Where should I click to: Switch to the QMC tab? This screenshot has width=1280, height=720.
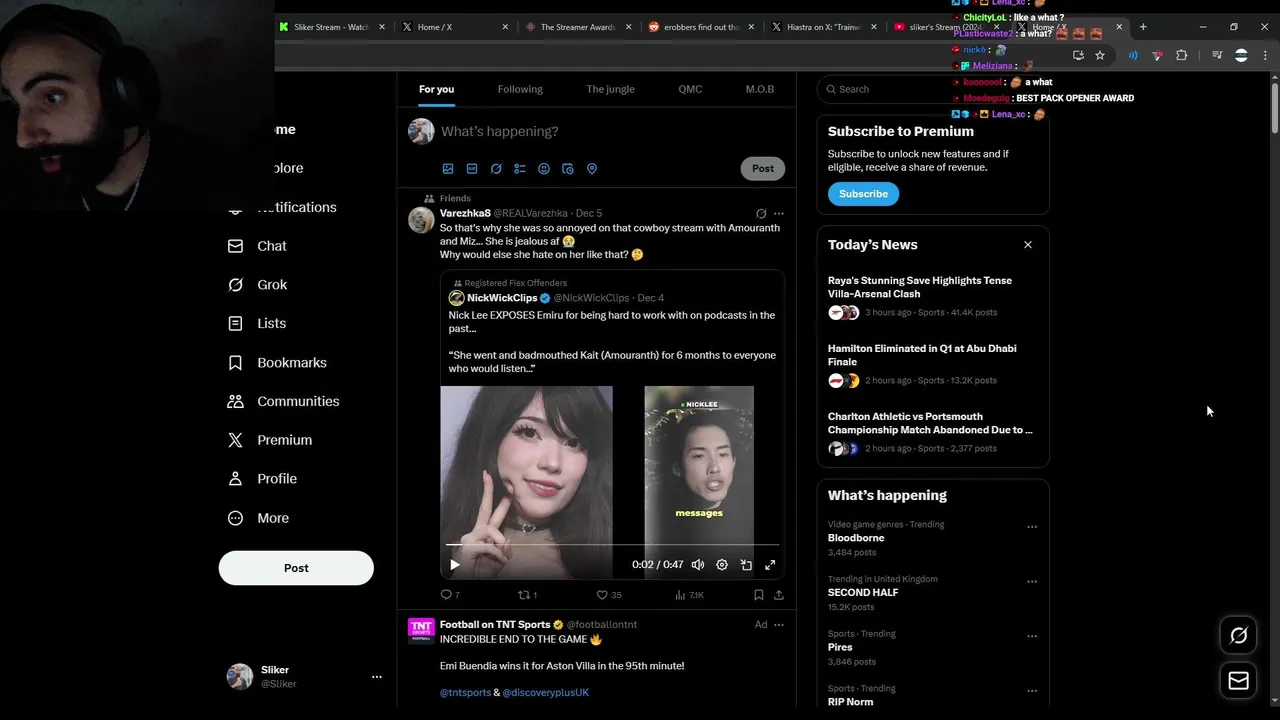690,89
